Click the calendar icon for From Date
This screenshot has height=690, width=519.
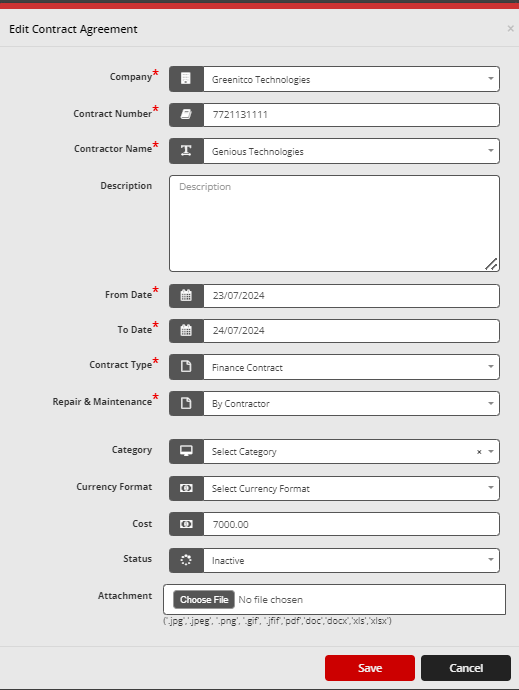[186, 295]
